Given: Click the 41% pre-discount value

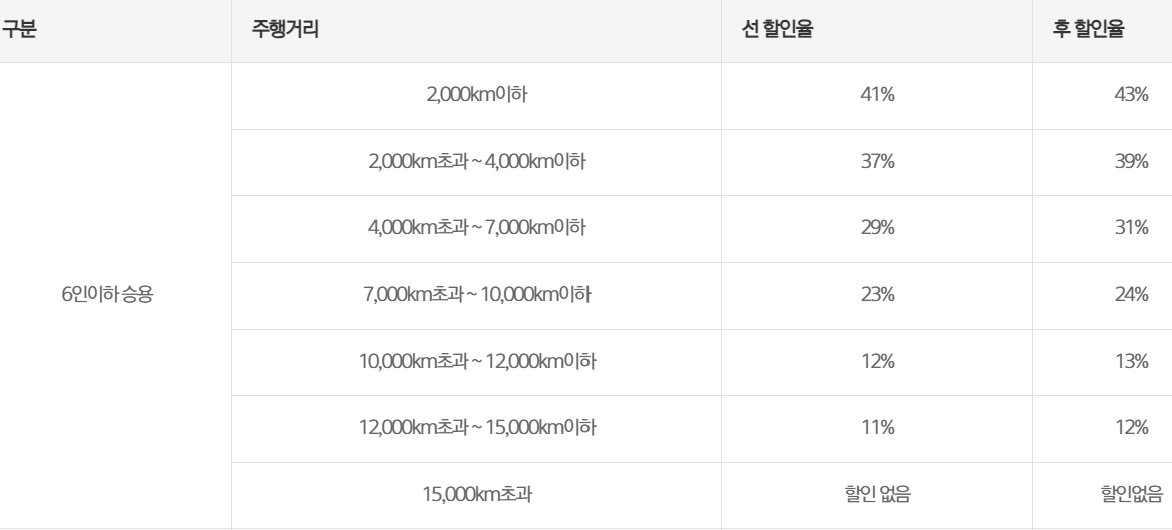Looking at the screenshot, I should point(877,96).
